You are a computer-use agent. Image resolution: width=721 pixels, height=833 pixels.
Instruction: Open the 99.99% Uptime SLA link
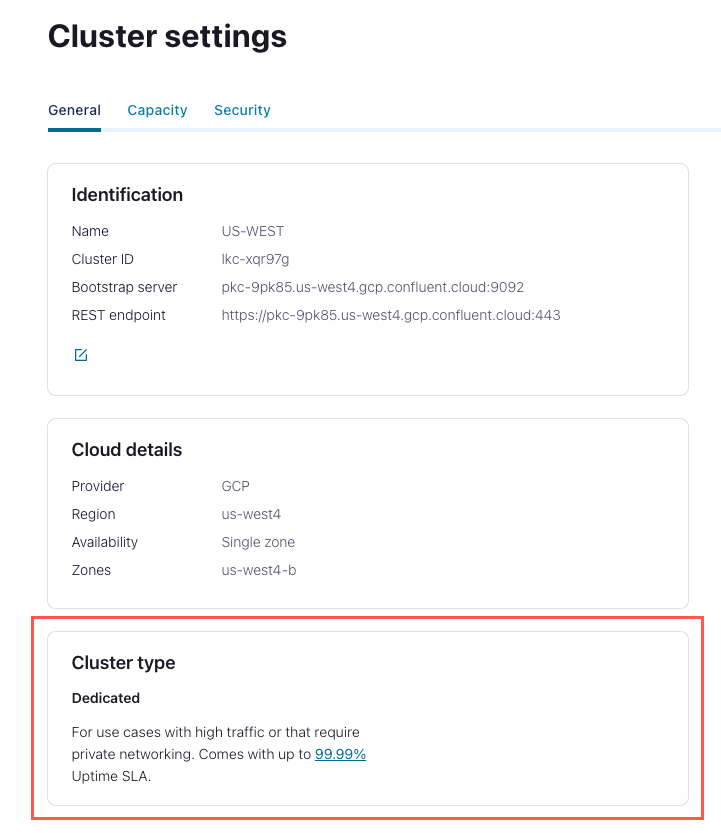(x=340, y=754)
